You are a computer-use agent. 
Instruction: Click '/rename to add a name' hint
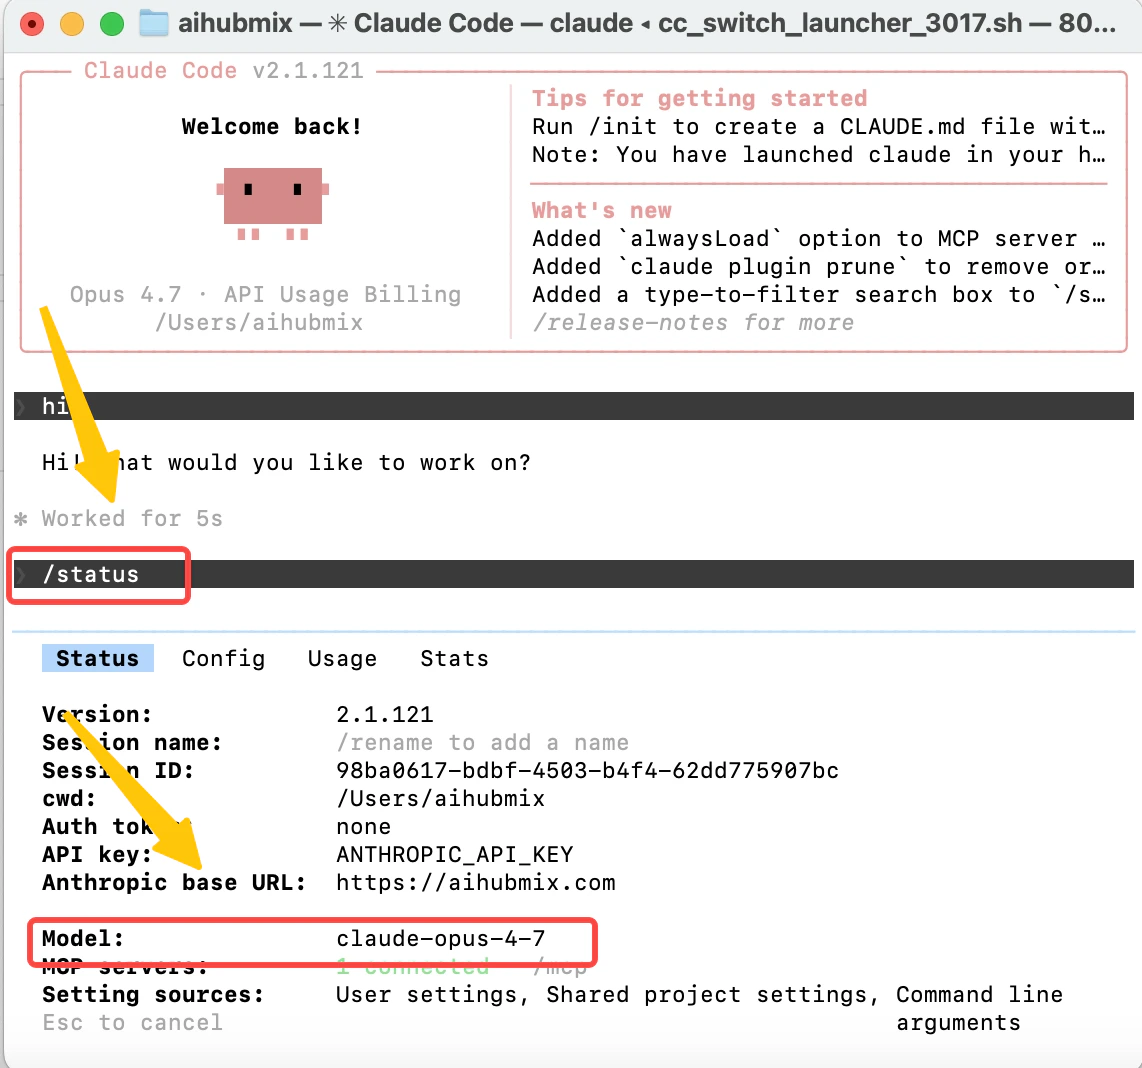pyautogui.click(x=482, y=742)
